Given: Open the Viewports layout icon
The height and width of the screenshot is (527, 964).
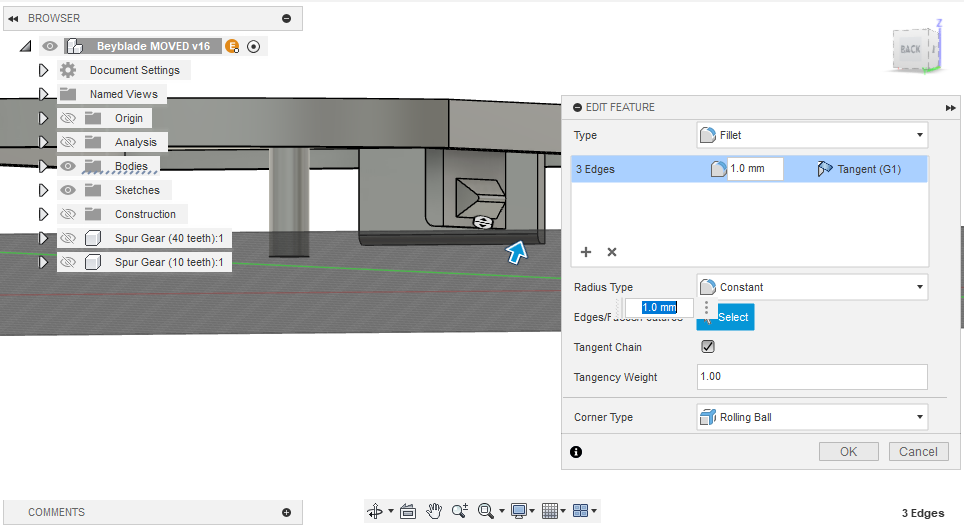Looking at the screenshot, I should 580,511.
